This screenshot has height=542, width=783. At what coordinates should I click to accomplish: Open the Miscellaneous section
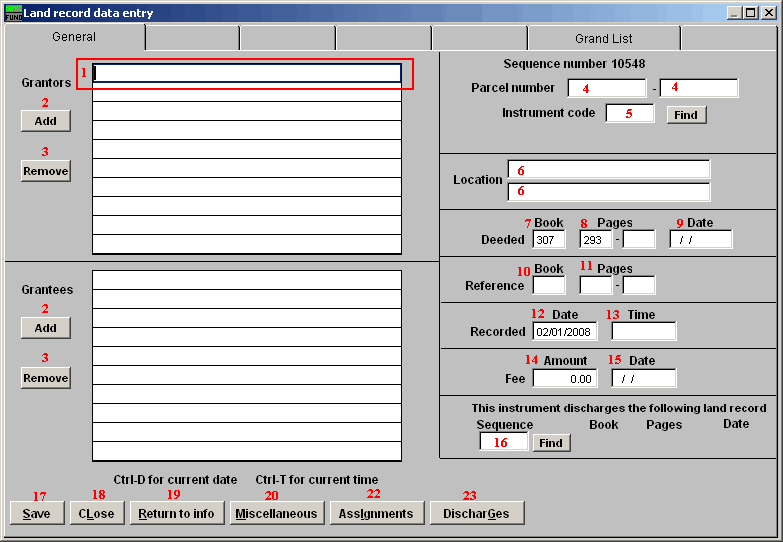[276, 514]
